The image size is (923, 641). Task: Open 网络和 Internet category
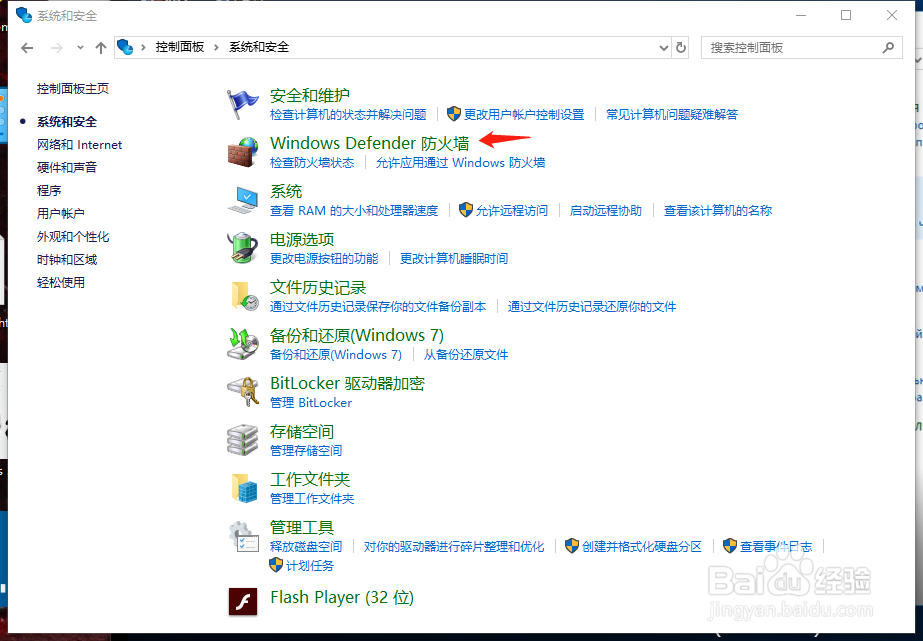[79, 145]
